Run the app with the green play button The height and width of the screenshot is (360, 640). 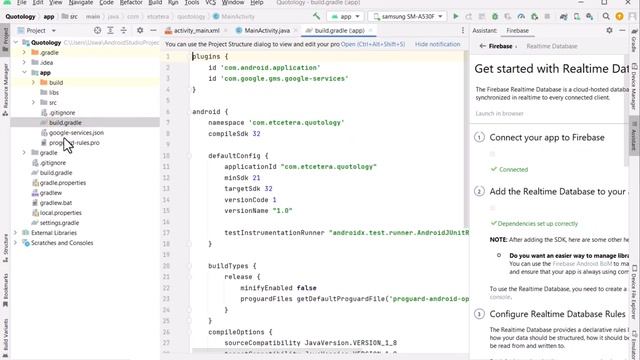click(x=456, y=16)
